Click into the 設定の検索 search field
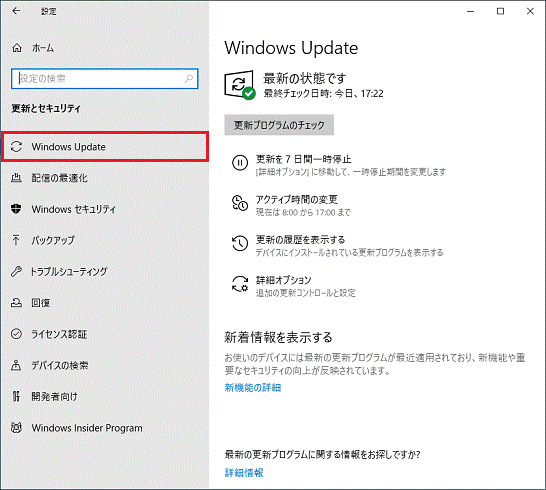 coord(104,78)
